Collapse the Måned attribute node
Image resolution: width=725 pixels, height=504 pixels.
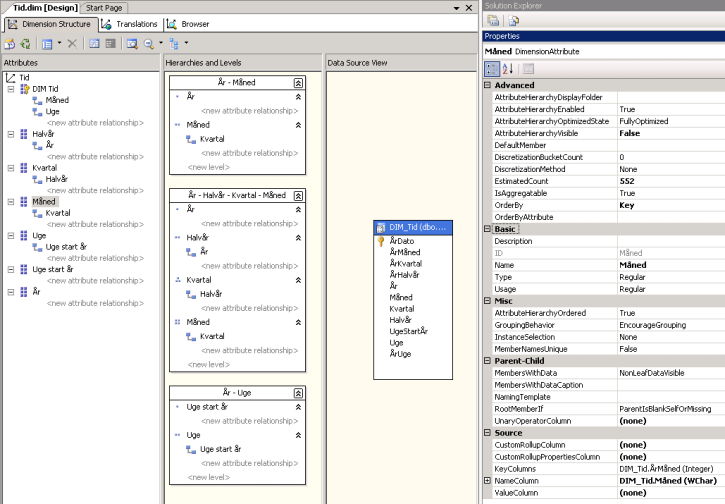point(11,202)
